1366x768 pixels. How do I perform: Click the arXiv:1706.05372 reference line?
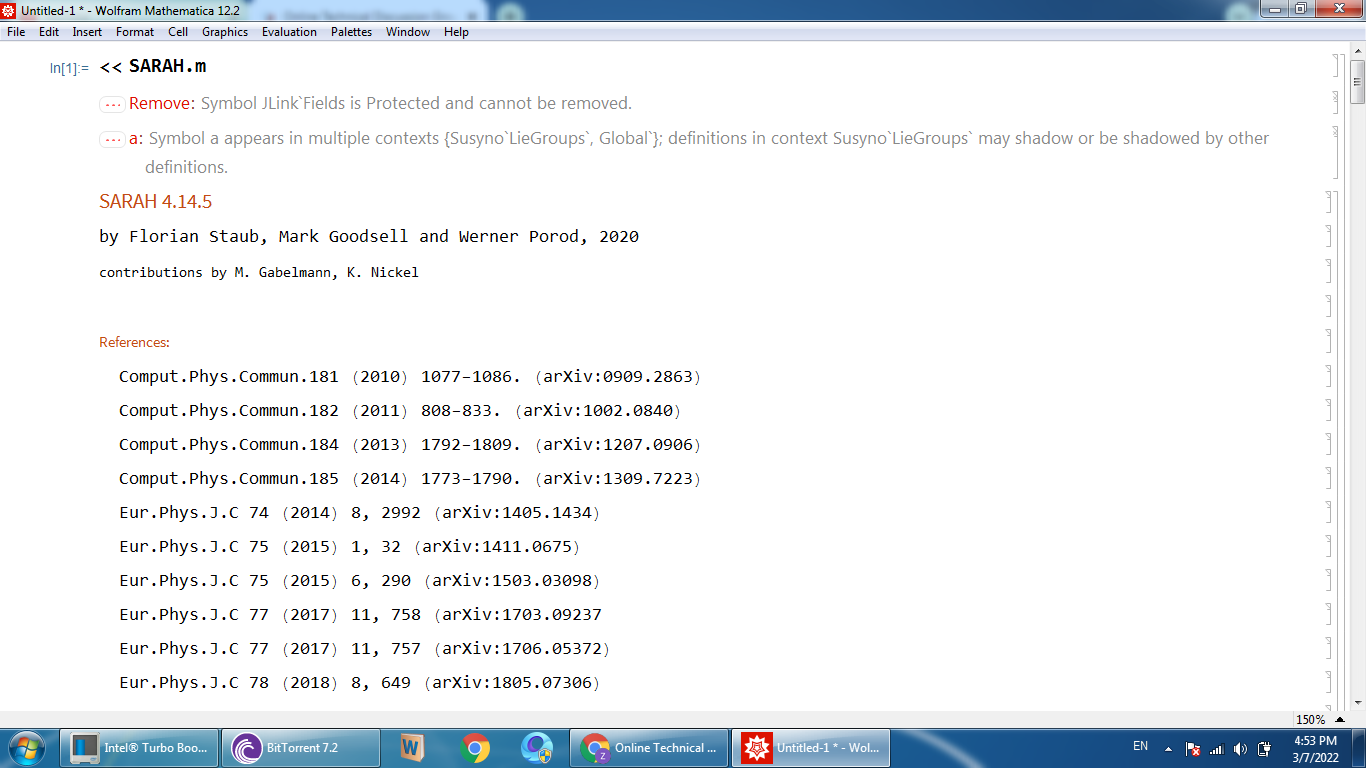(x=365, y=649)
